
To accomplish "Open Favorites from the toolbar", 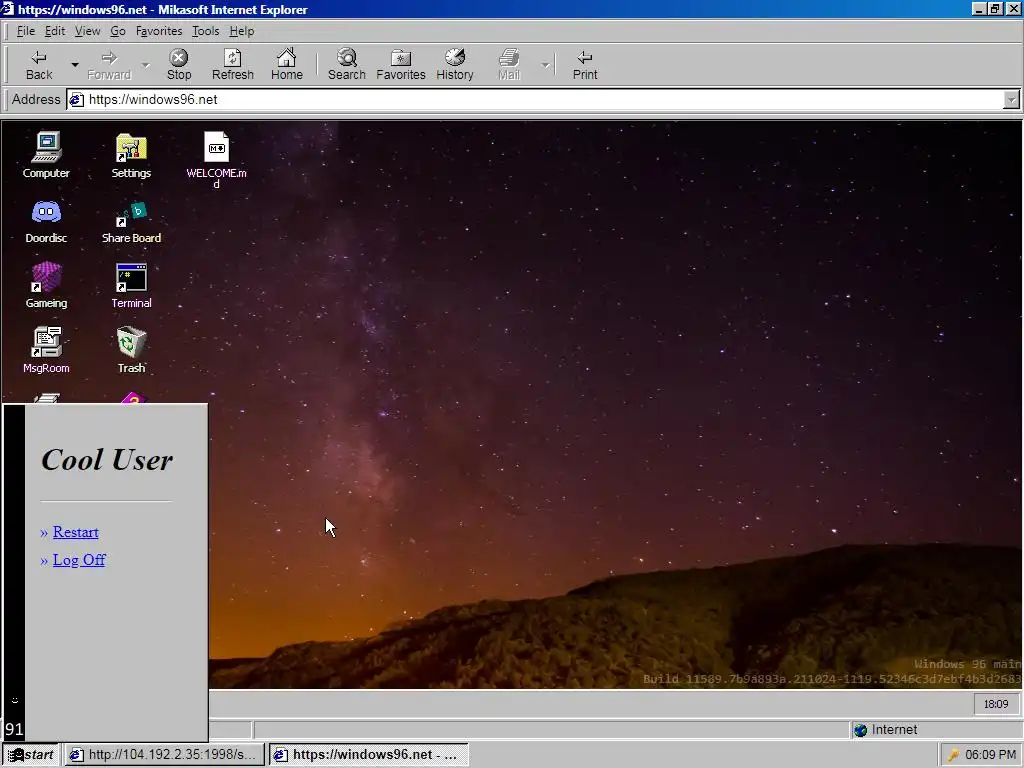I will point(400,65).
